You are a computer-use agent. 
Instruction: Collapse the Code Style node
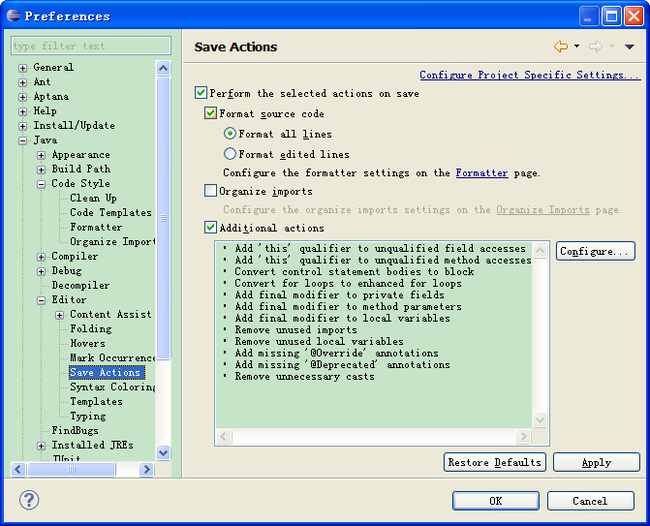point(41,184)
